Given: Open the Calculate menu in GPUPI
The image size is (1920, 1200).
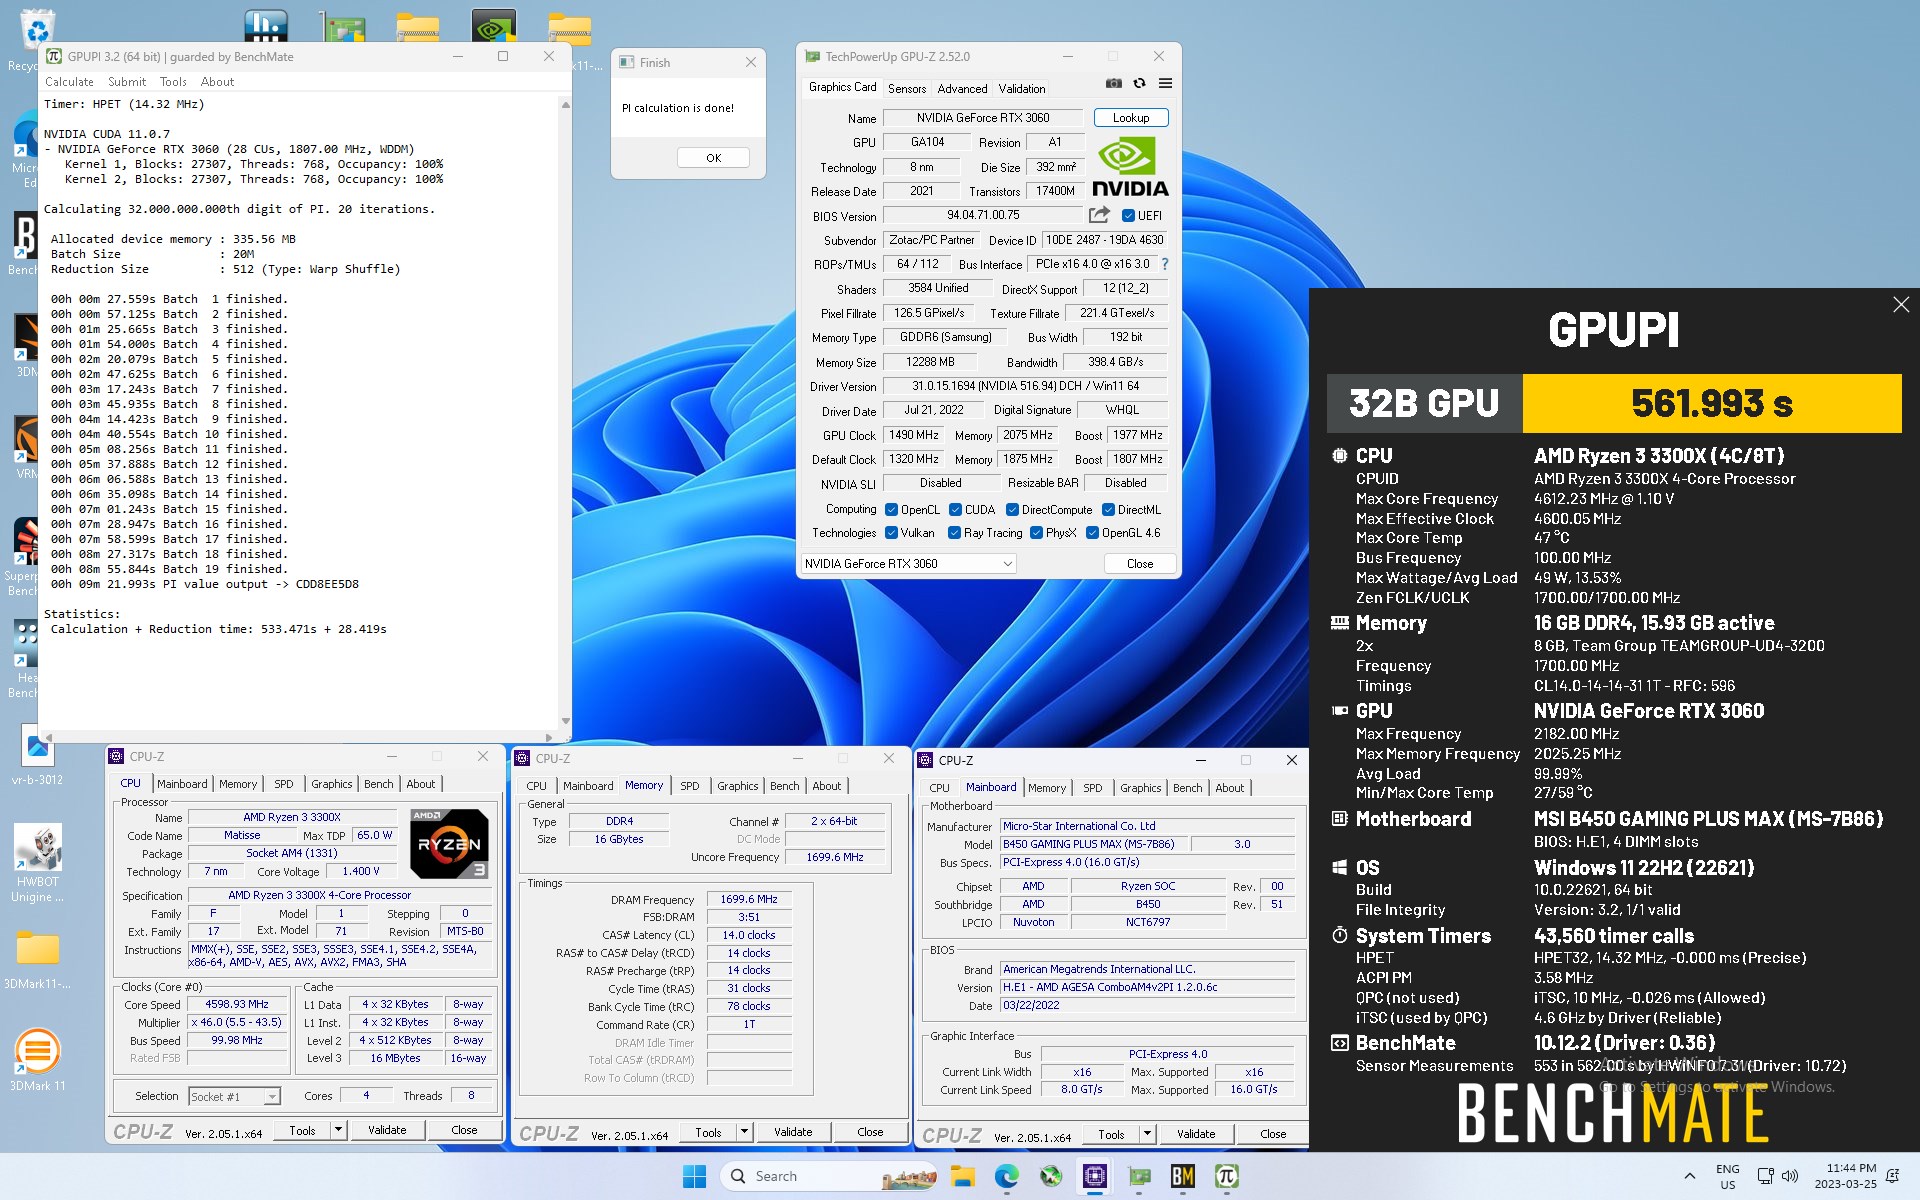Looking at the screenshot, I should 69,82.
